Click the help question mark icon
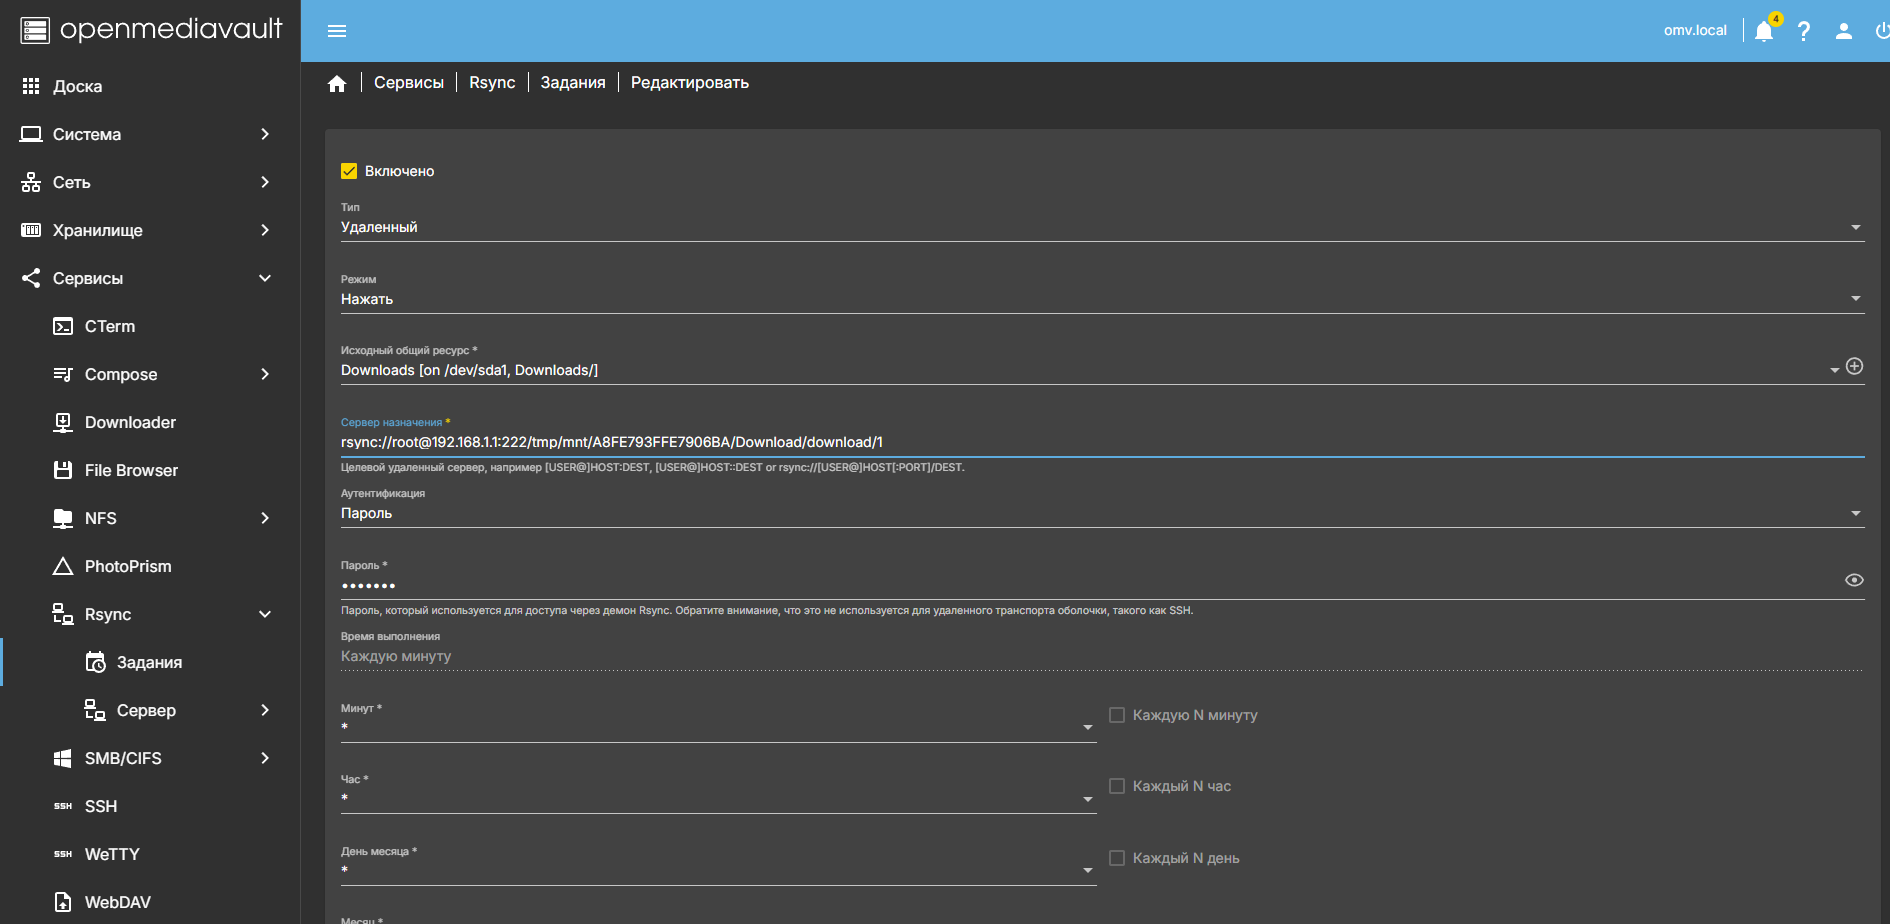 pyautogui.click(x=1804, y=31)
